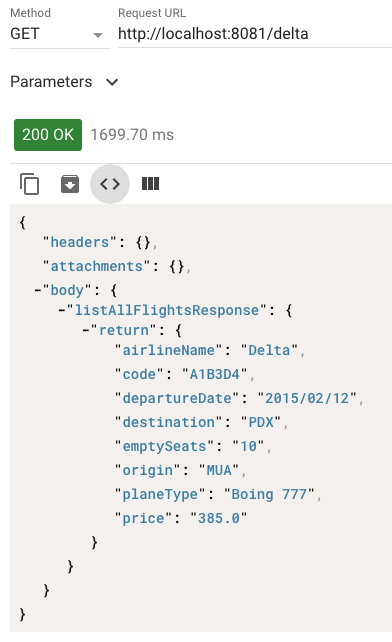The image size is (392, 642).
Task: Collapse the "return" JSON node
Action: pos(86,330)
